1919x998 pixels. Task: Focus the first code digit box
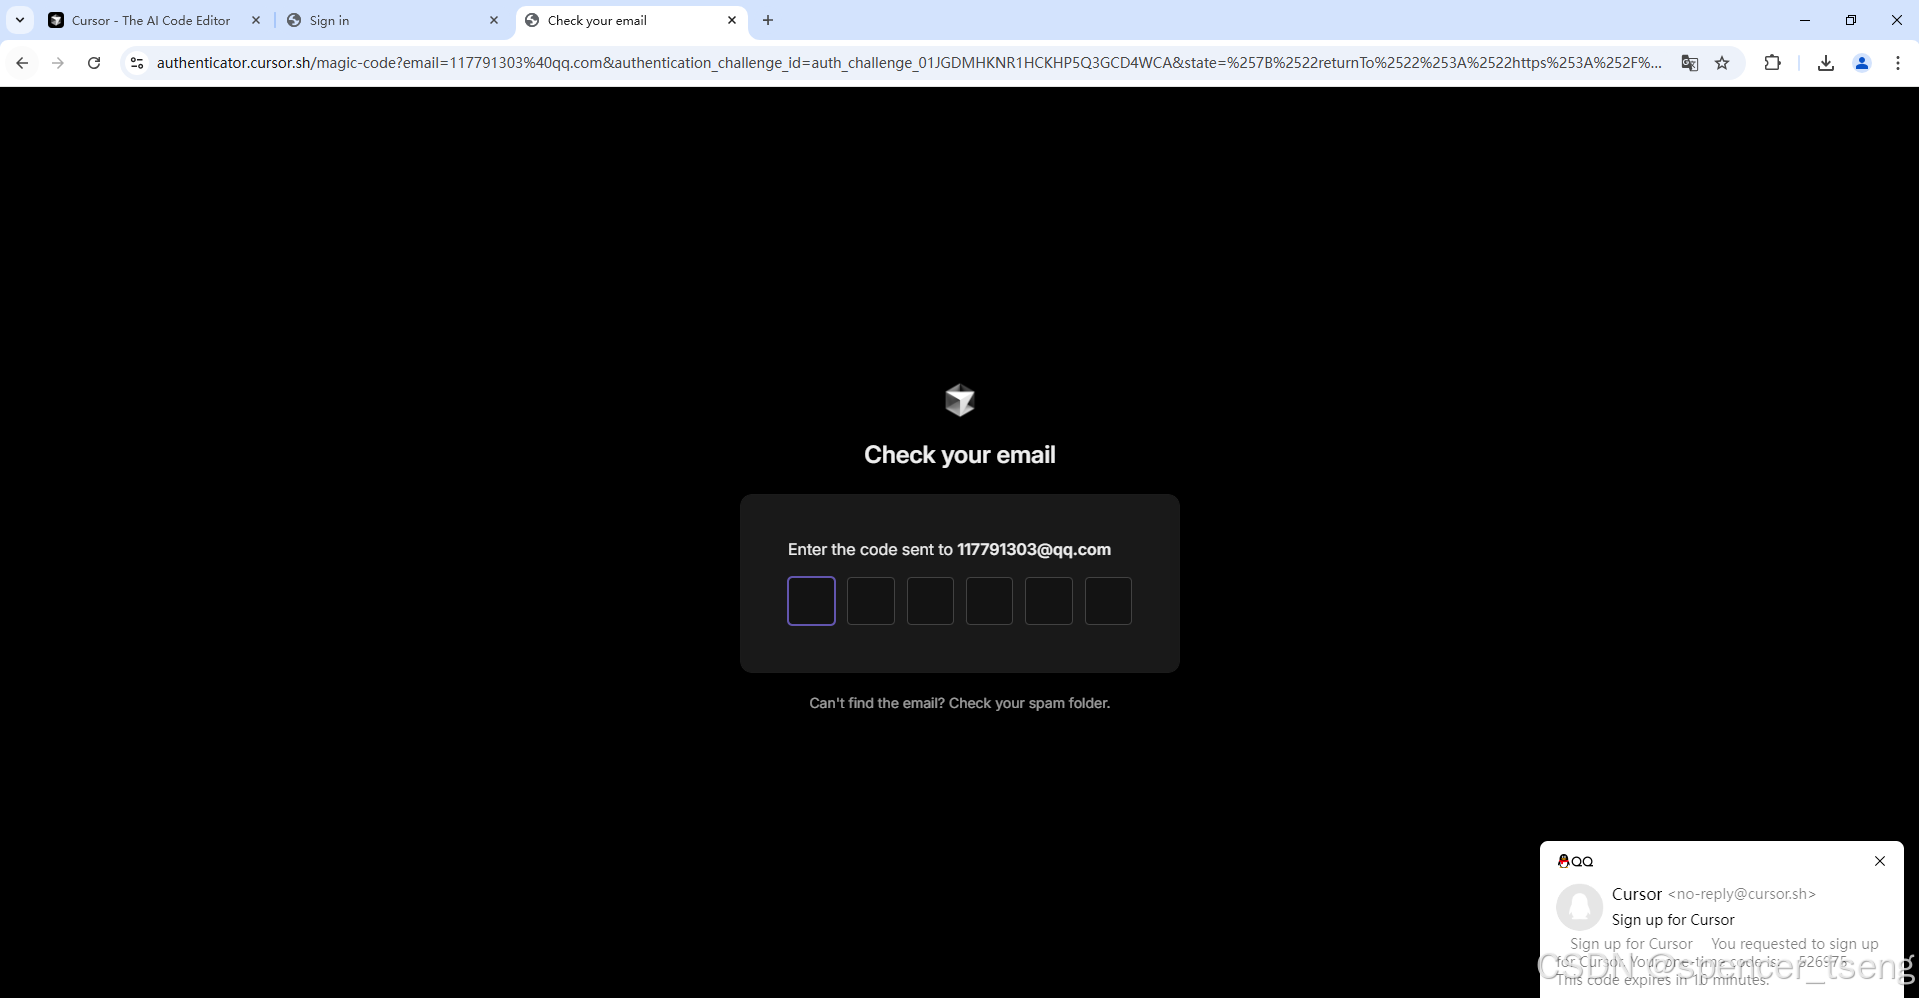coord(811,601)
